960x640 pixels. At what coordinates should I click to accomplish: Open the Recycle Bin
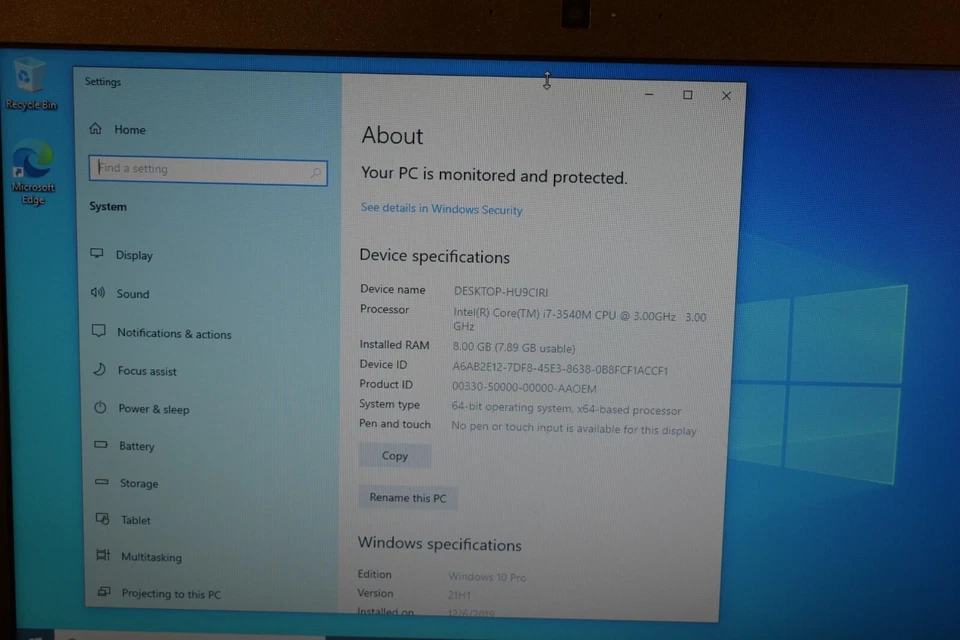tap(31, 75)
